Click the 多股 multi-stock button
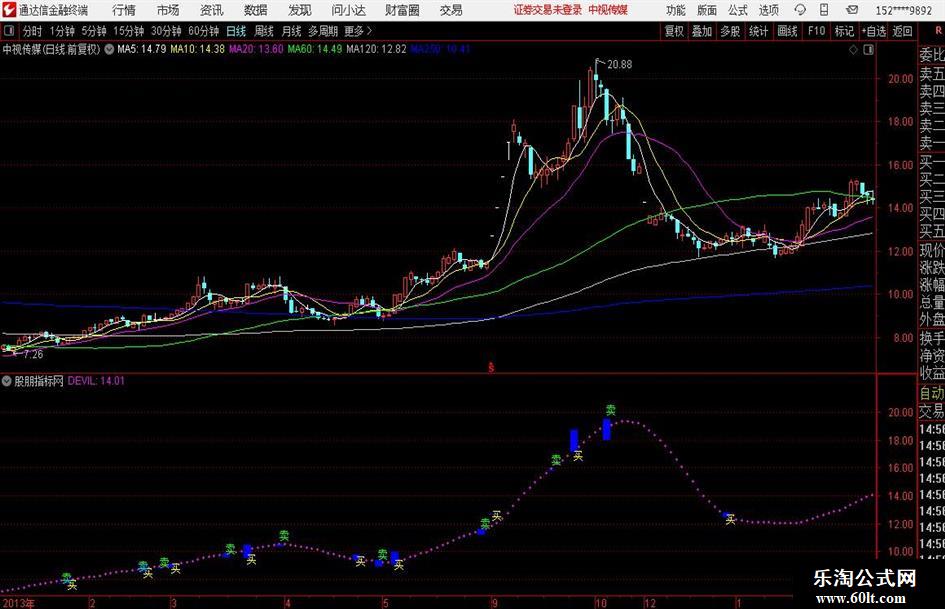945x609 pixels. pyautogui.click(x=730, y=31)
